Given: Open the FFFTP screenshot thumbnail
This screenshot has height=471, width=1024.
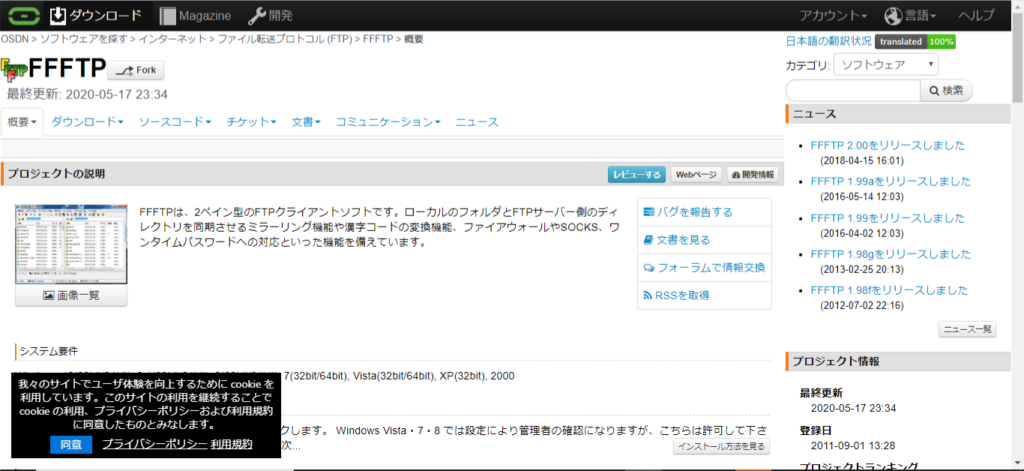Looking at the screenshot, I should pos(71,244).
